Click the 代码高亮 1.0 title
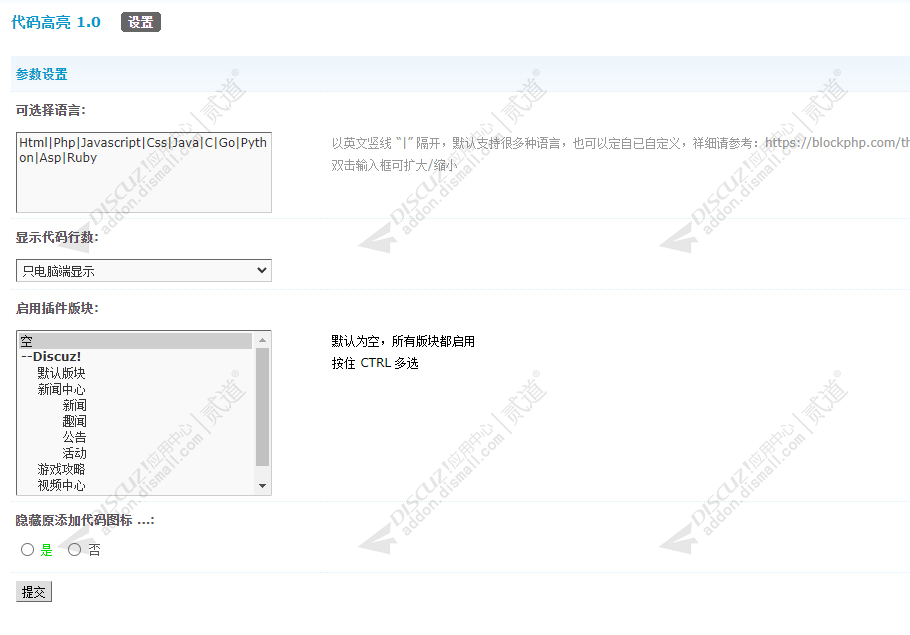910x635 pixels. (x=56, y=22)
